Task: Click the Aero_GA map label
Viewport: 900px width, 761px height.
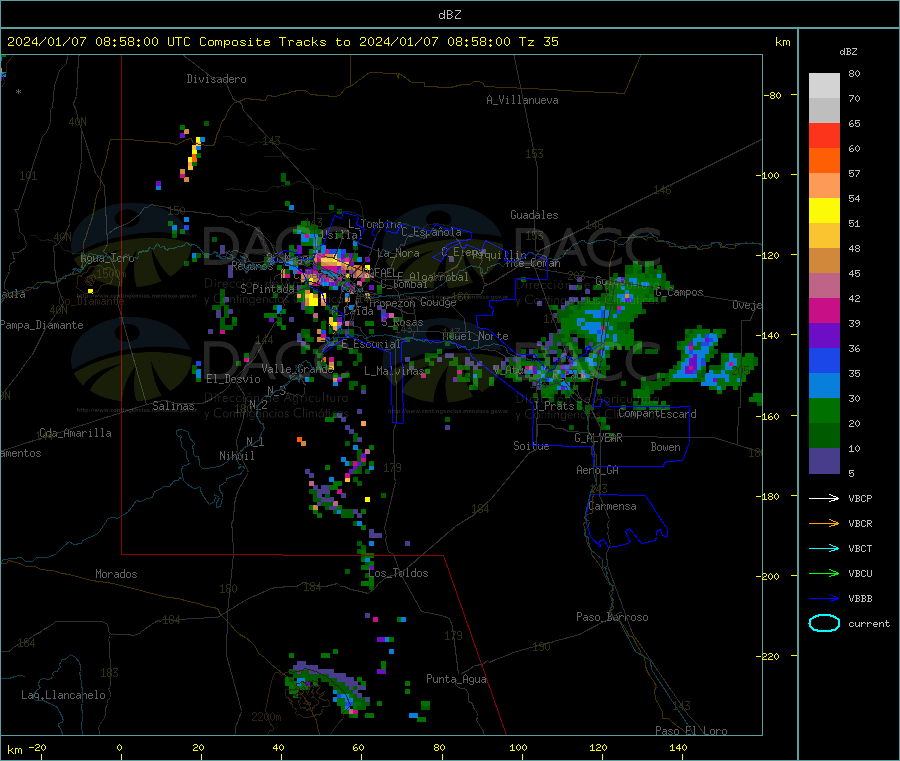Action: 598,470
